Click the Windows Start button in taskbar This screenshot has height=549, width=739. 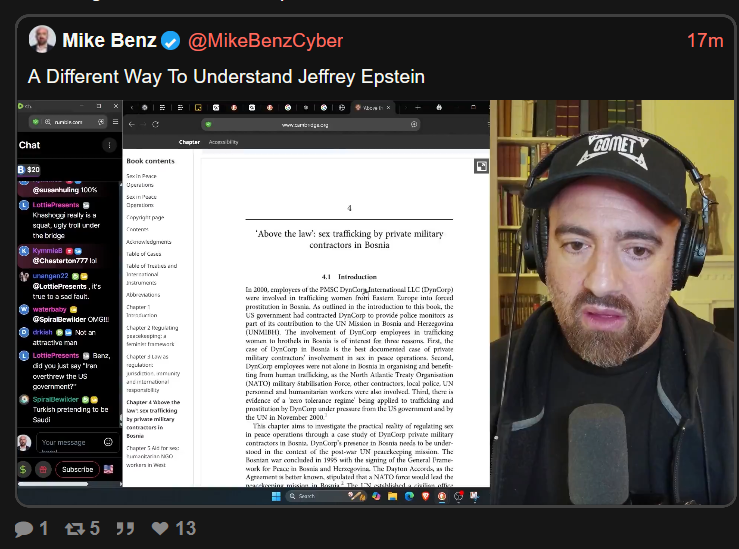tap(276, 496)
